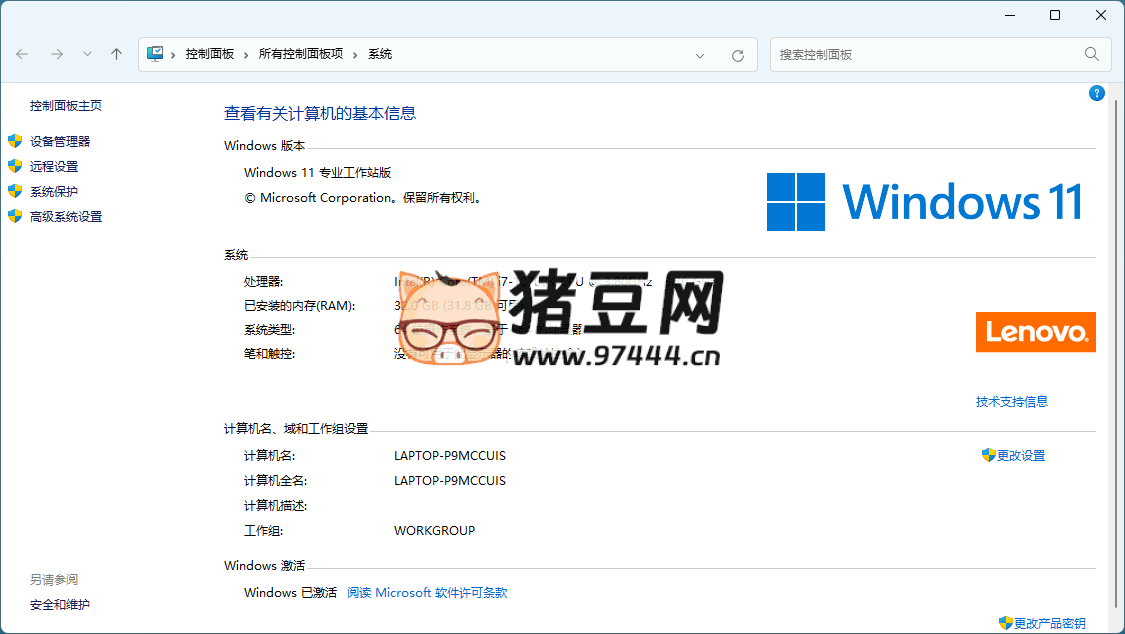
Task: Click the computer icon in the breadcrumb bar
Action: pyautogui.click(x=155, y=54)
